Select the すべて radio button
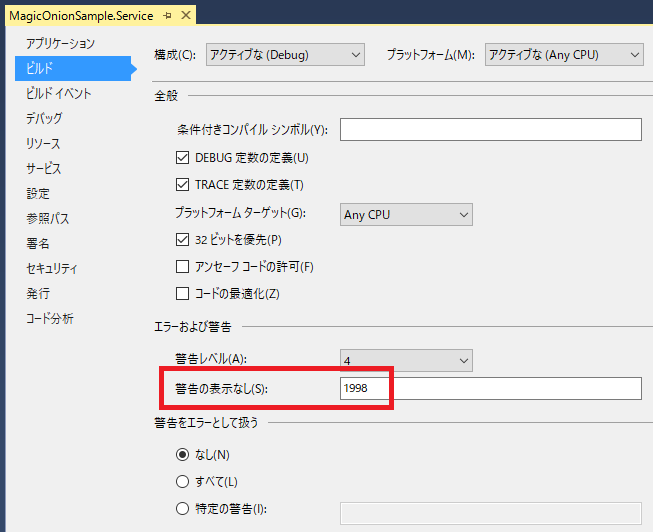Viewport: 653px width, 532px height. tap(182, 482)
